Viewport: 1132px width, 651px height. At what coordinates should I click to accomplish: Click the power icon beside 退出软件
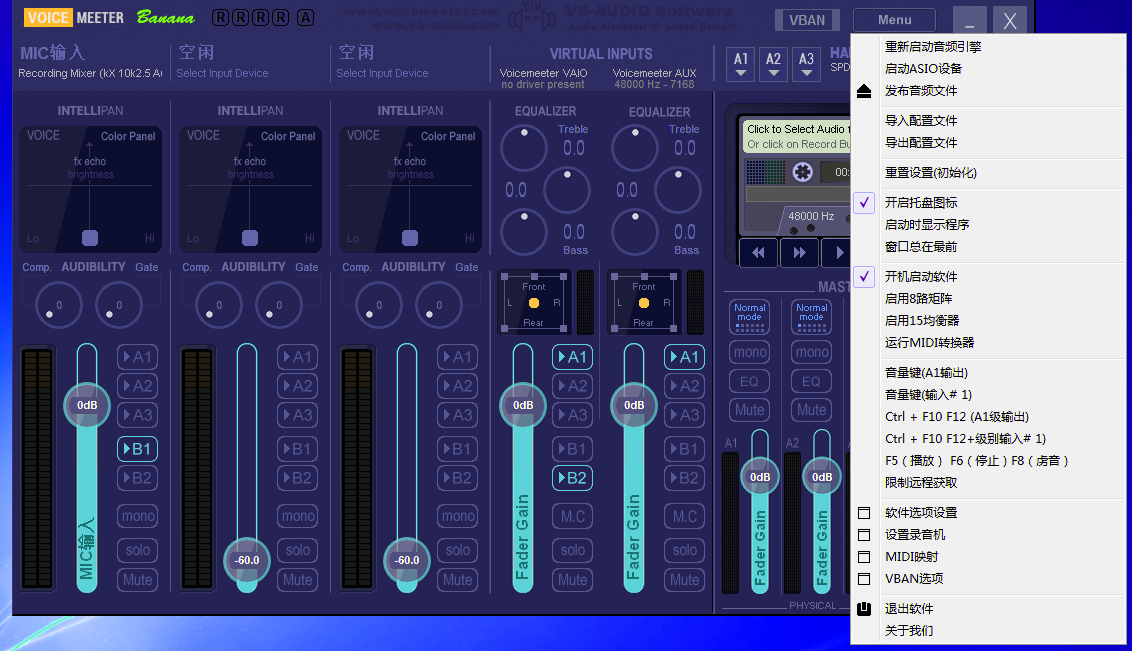tap(865, 609)
